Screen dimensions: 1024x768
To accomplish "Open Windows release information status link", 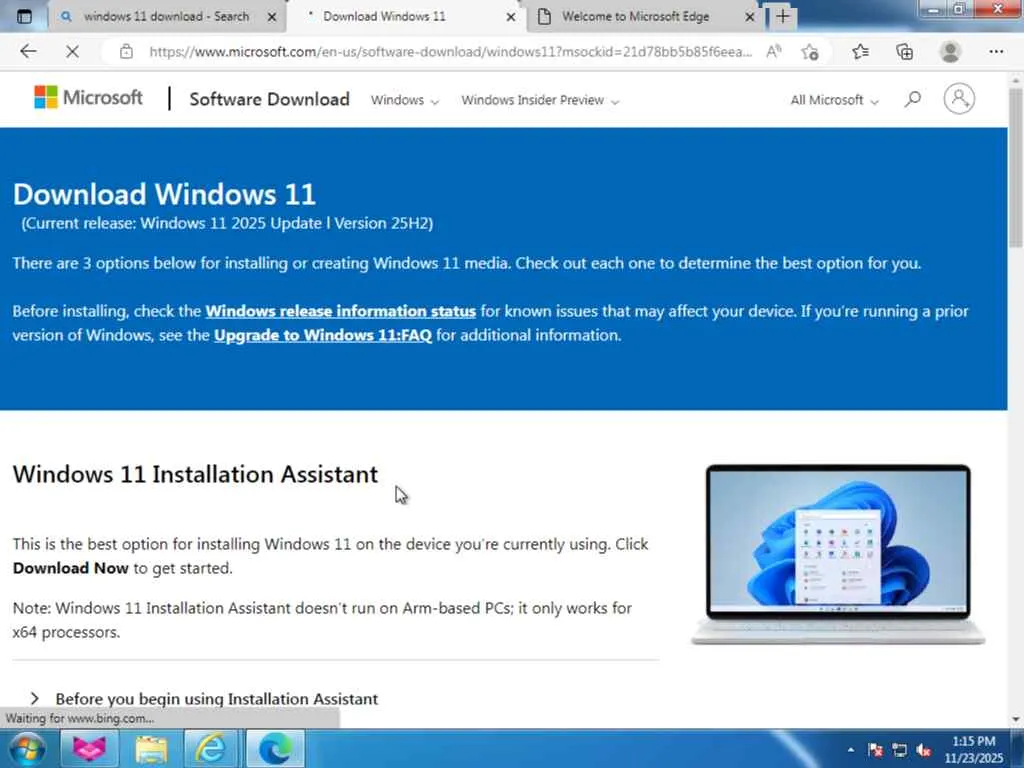I will click(340, 311).
